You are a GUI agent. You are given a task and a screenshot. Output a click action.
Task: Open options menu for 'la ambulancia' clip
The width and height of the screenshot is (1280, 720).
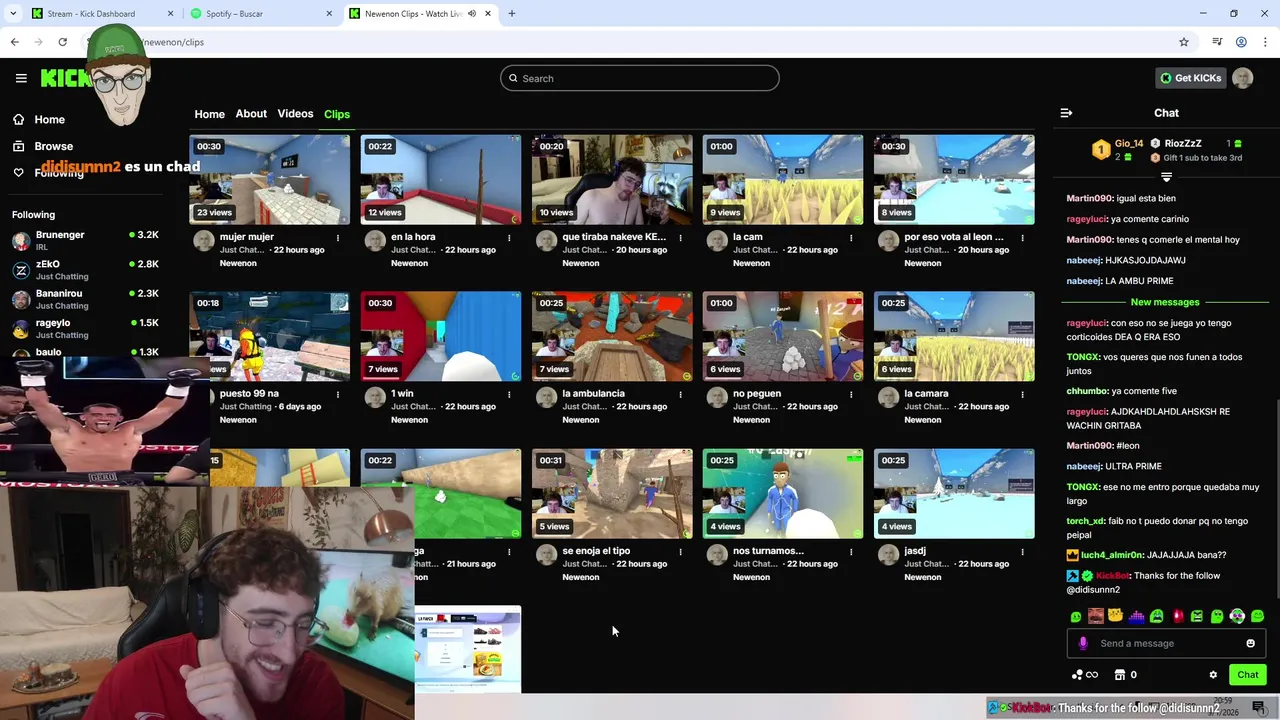coord(680,394)
